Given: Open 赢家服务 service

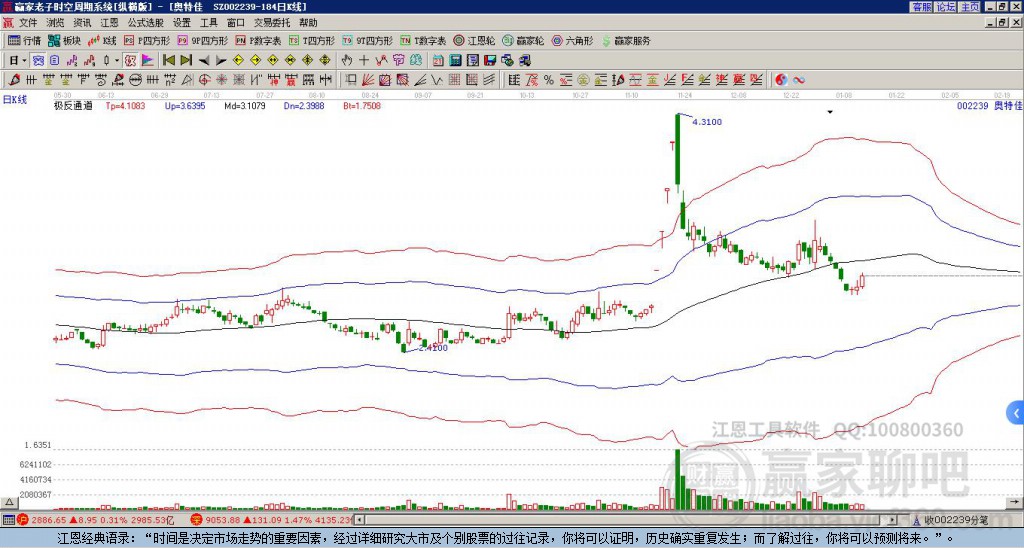Looking at the screenshot, I should pos(626,40).
